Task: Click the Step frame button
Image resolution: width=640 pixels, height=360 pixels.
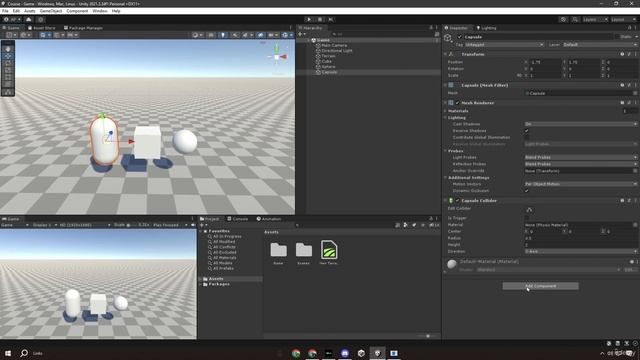Action: pos(331,19)
